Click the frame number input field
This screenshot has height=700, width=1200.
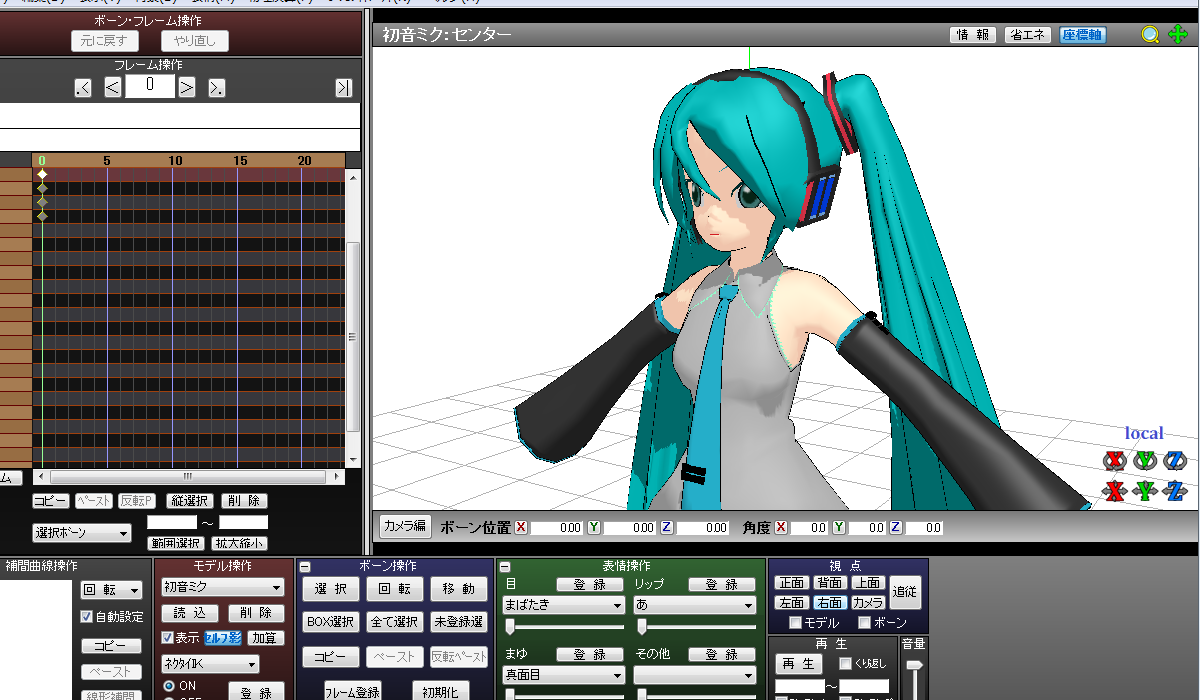pyautogui.click(x=149, y=86)
